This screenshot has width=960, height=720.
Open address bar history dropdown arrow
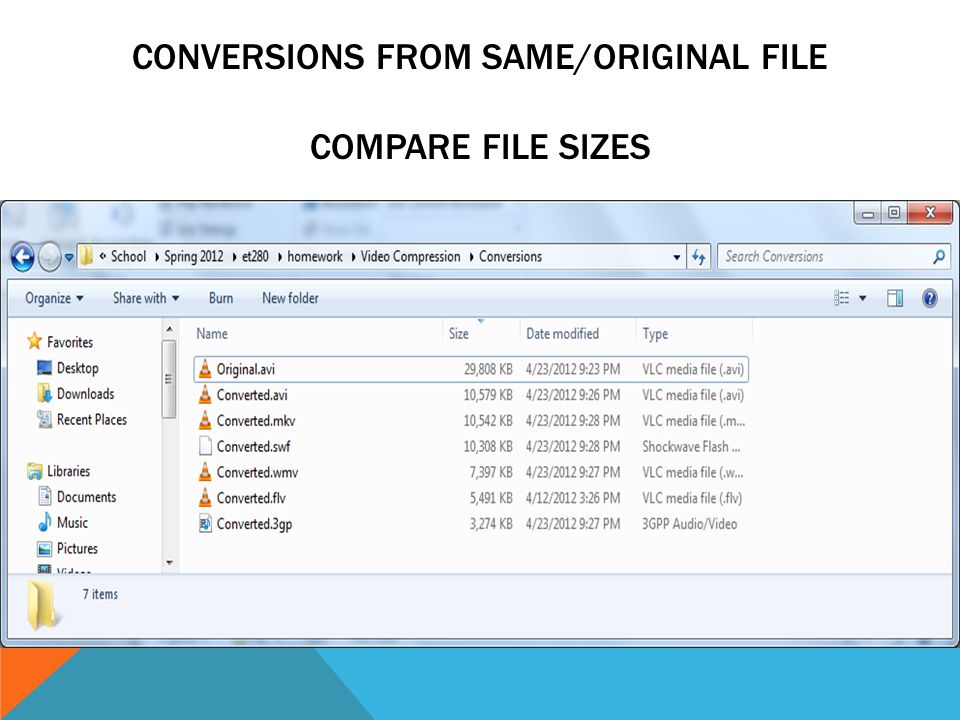tap(676, 257)
